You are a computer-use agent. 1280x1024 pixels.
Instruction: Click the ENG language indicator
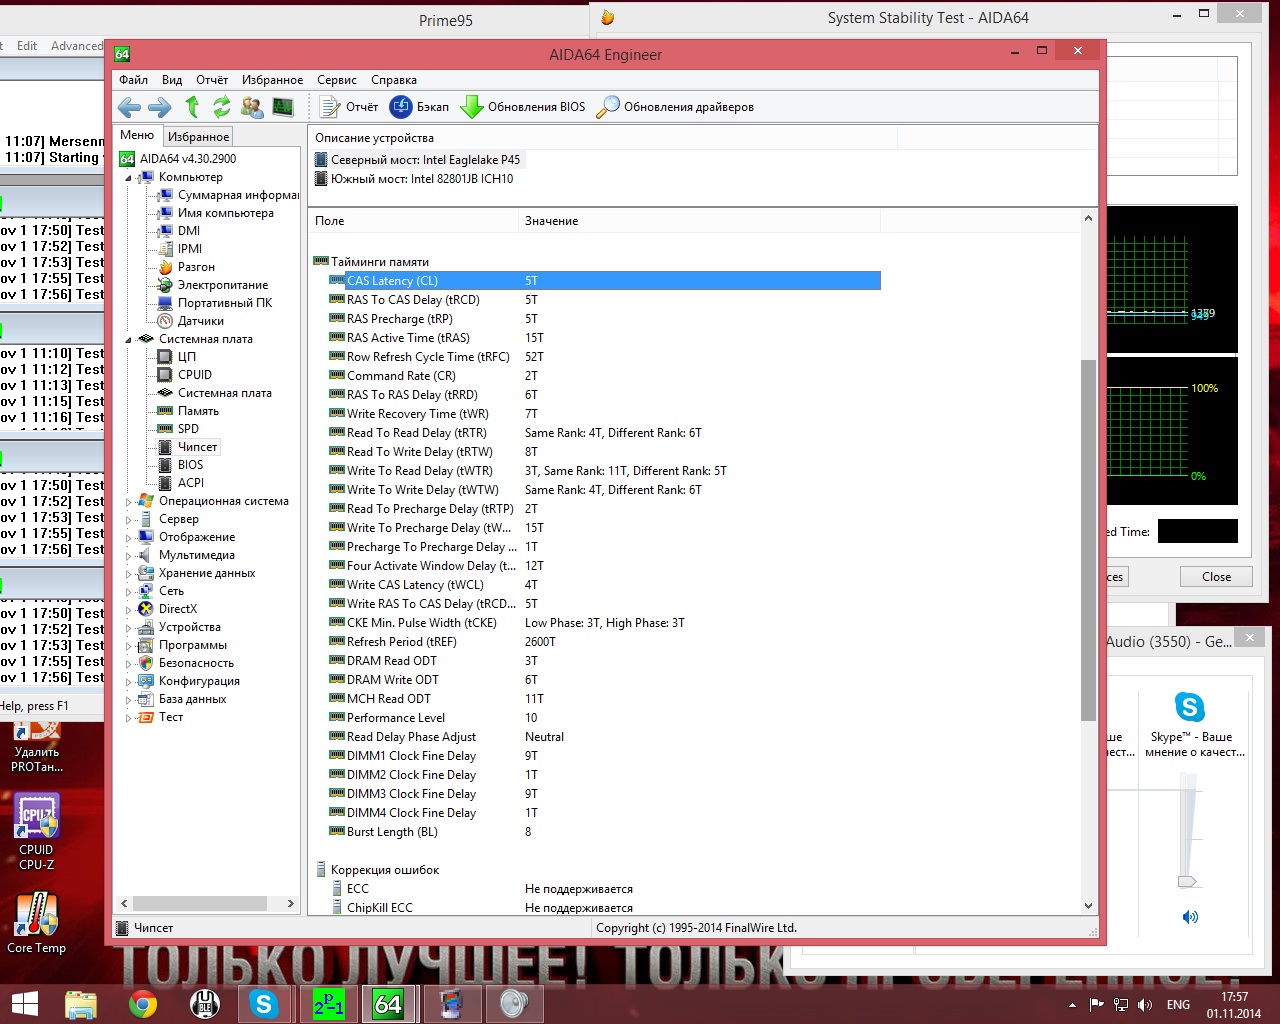click(1178, 1005)
